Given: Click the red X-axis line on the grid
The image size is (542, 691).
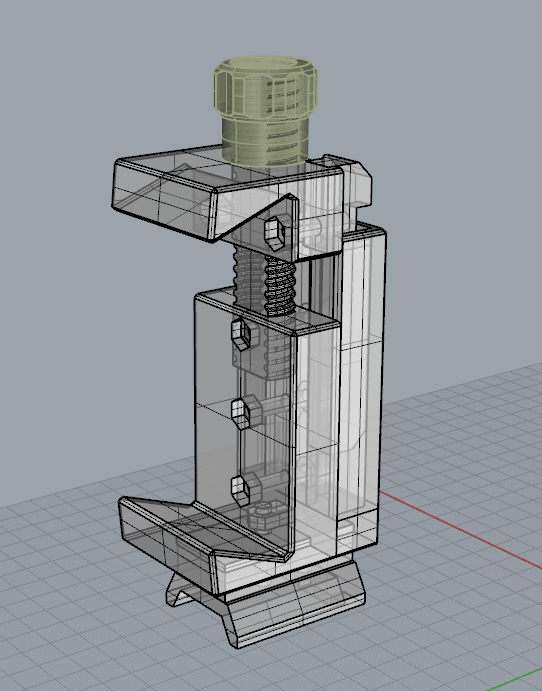Looking at the screenshot, I should [x=460, y=530].
